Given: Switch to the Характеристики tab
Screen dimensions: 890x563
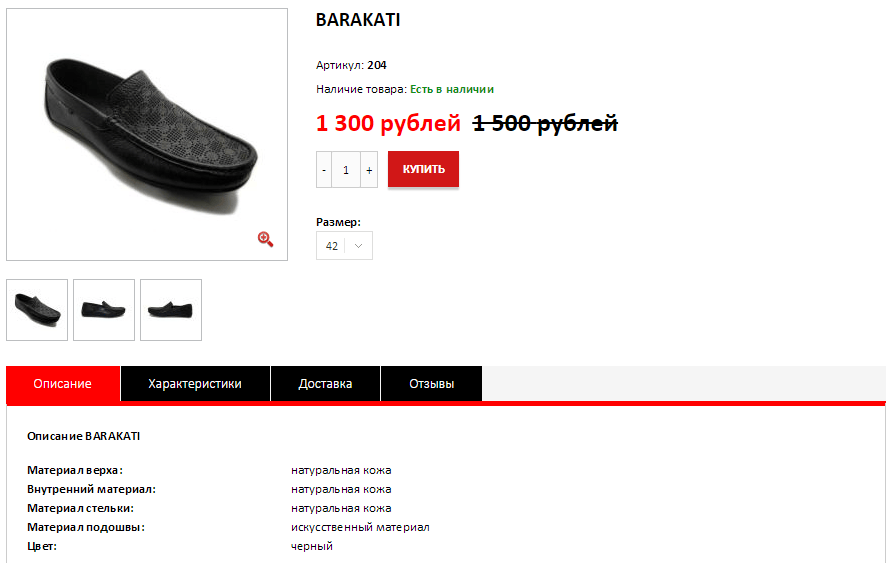Looking at the screenshot, I should click(x=195, y=384).
